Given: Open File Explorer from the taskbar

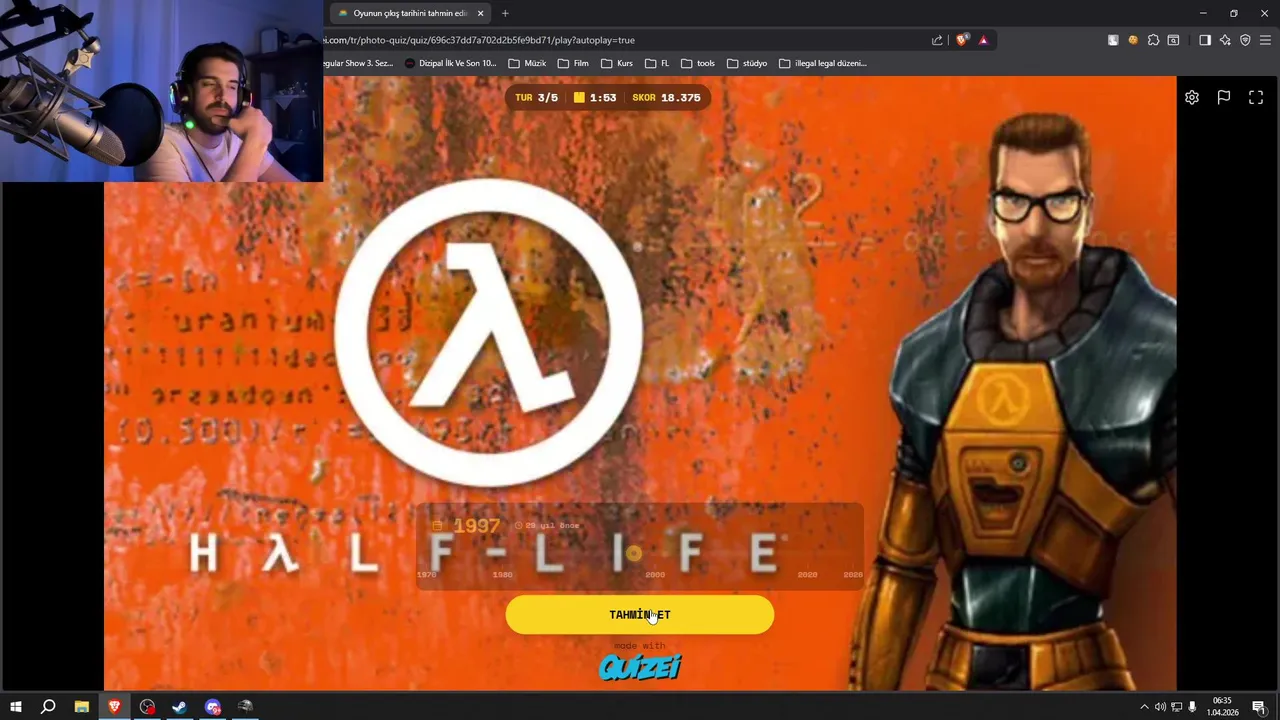Looking at the screenshot, I should coord(81,707).
